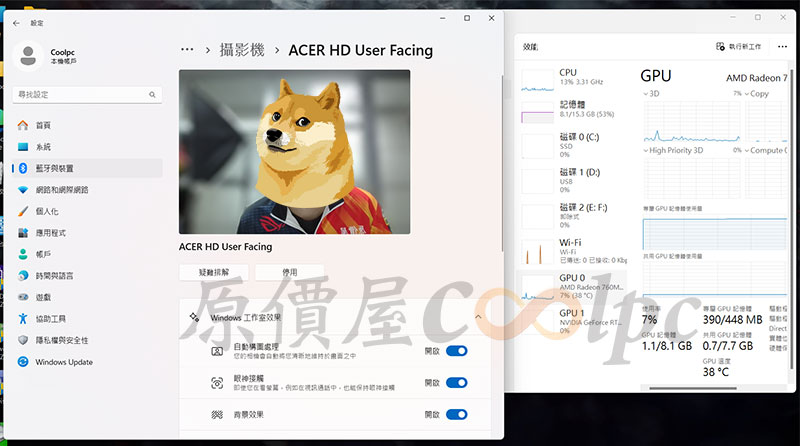Viewport: 800px width, 446px height.
Task: Open the Coolpc account profile avatar
Action: point(28,56)
